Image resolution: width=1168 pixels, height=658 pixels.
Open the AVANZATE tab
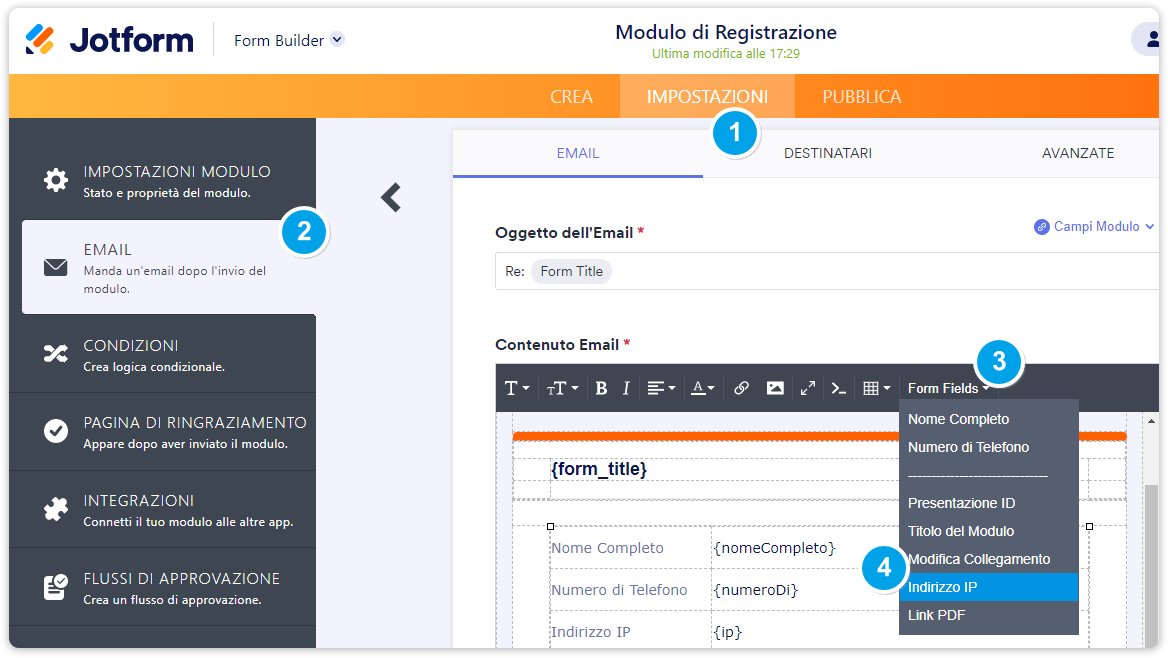pyautogui.click(x=1078, y=154)
